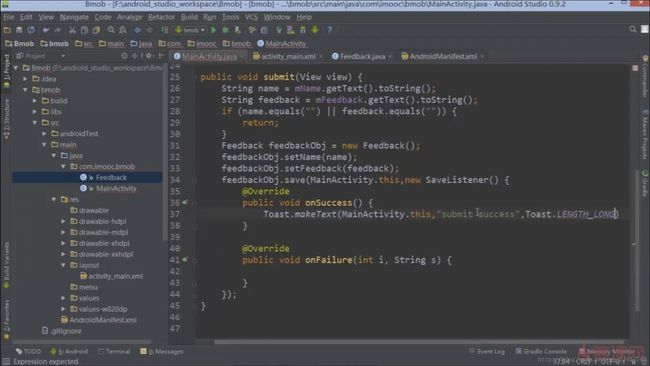Image resolution: width=650 pixels, height=366 pixels.
Task: Select activity_main.xml in project tree
Action: coord(116,276)
